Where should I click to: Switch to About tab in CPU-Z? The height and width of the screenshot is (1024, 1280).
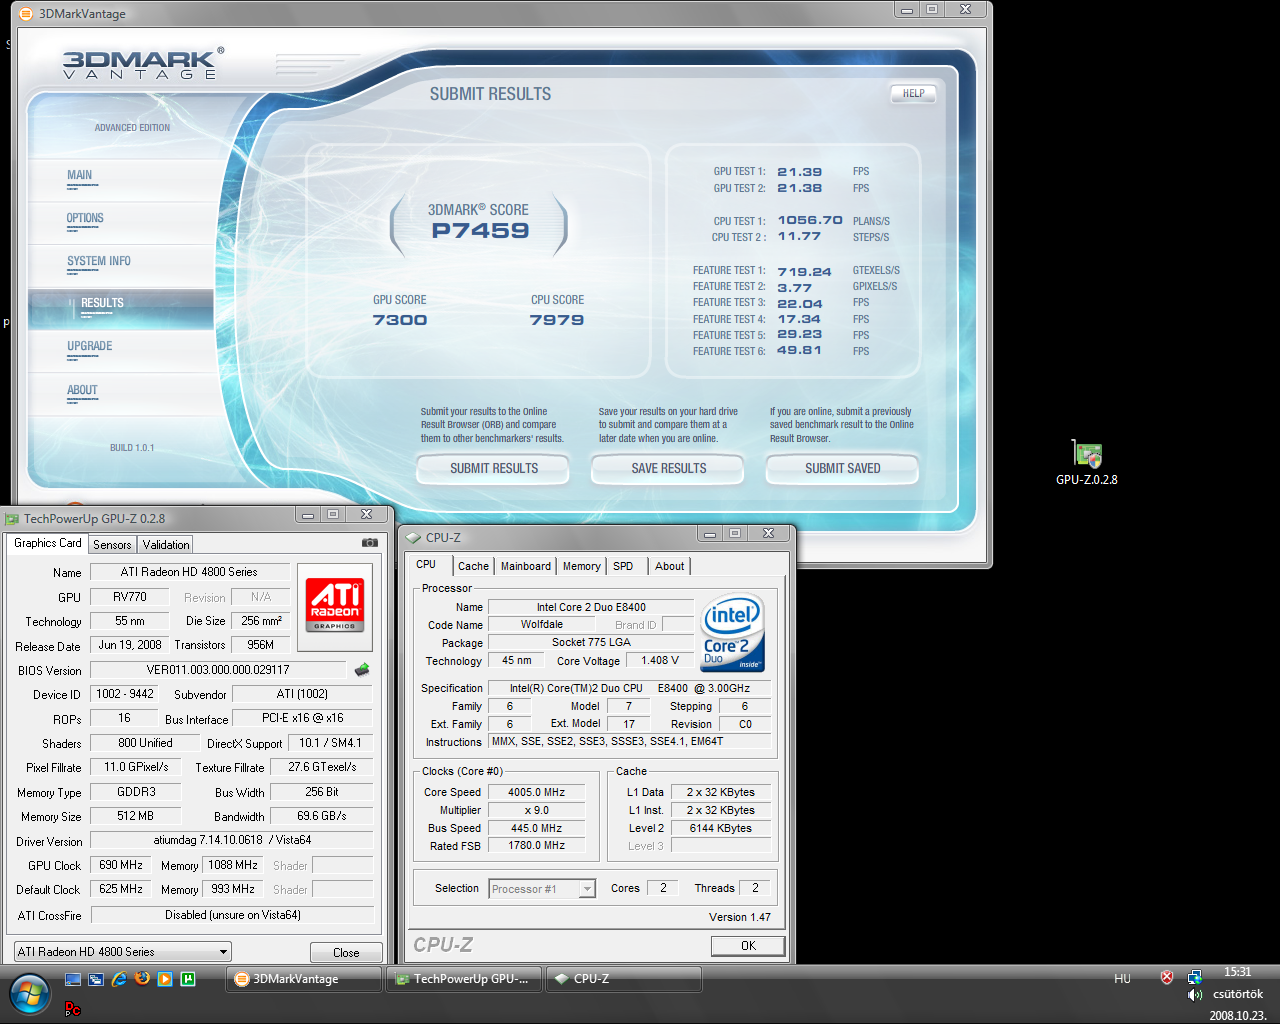[670, 566]
